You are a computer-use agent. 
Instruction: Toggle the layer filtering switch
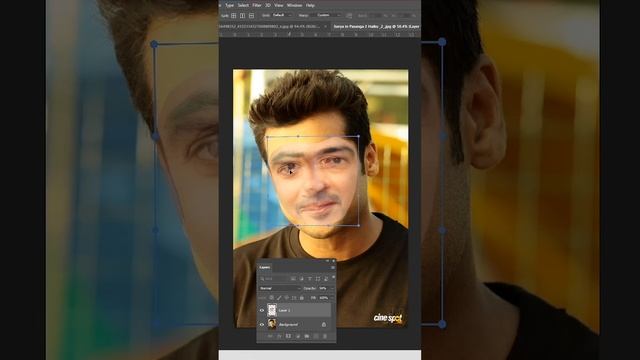point(333,277)
